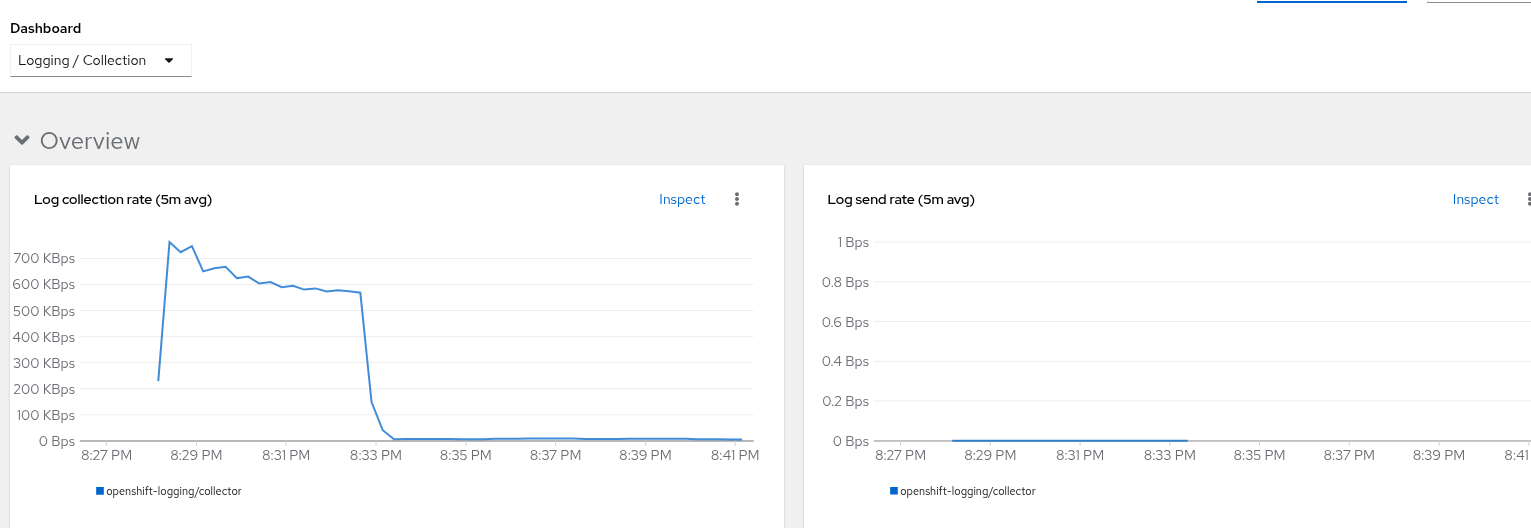The height and width of the screenshot is (528, 1531).
Task: Click the 1 Bps y-axis label
Action: pos(852,242)
